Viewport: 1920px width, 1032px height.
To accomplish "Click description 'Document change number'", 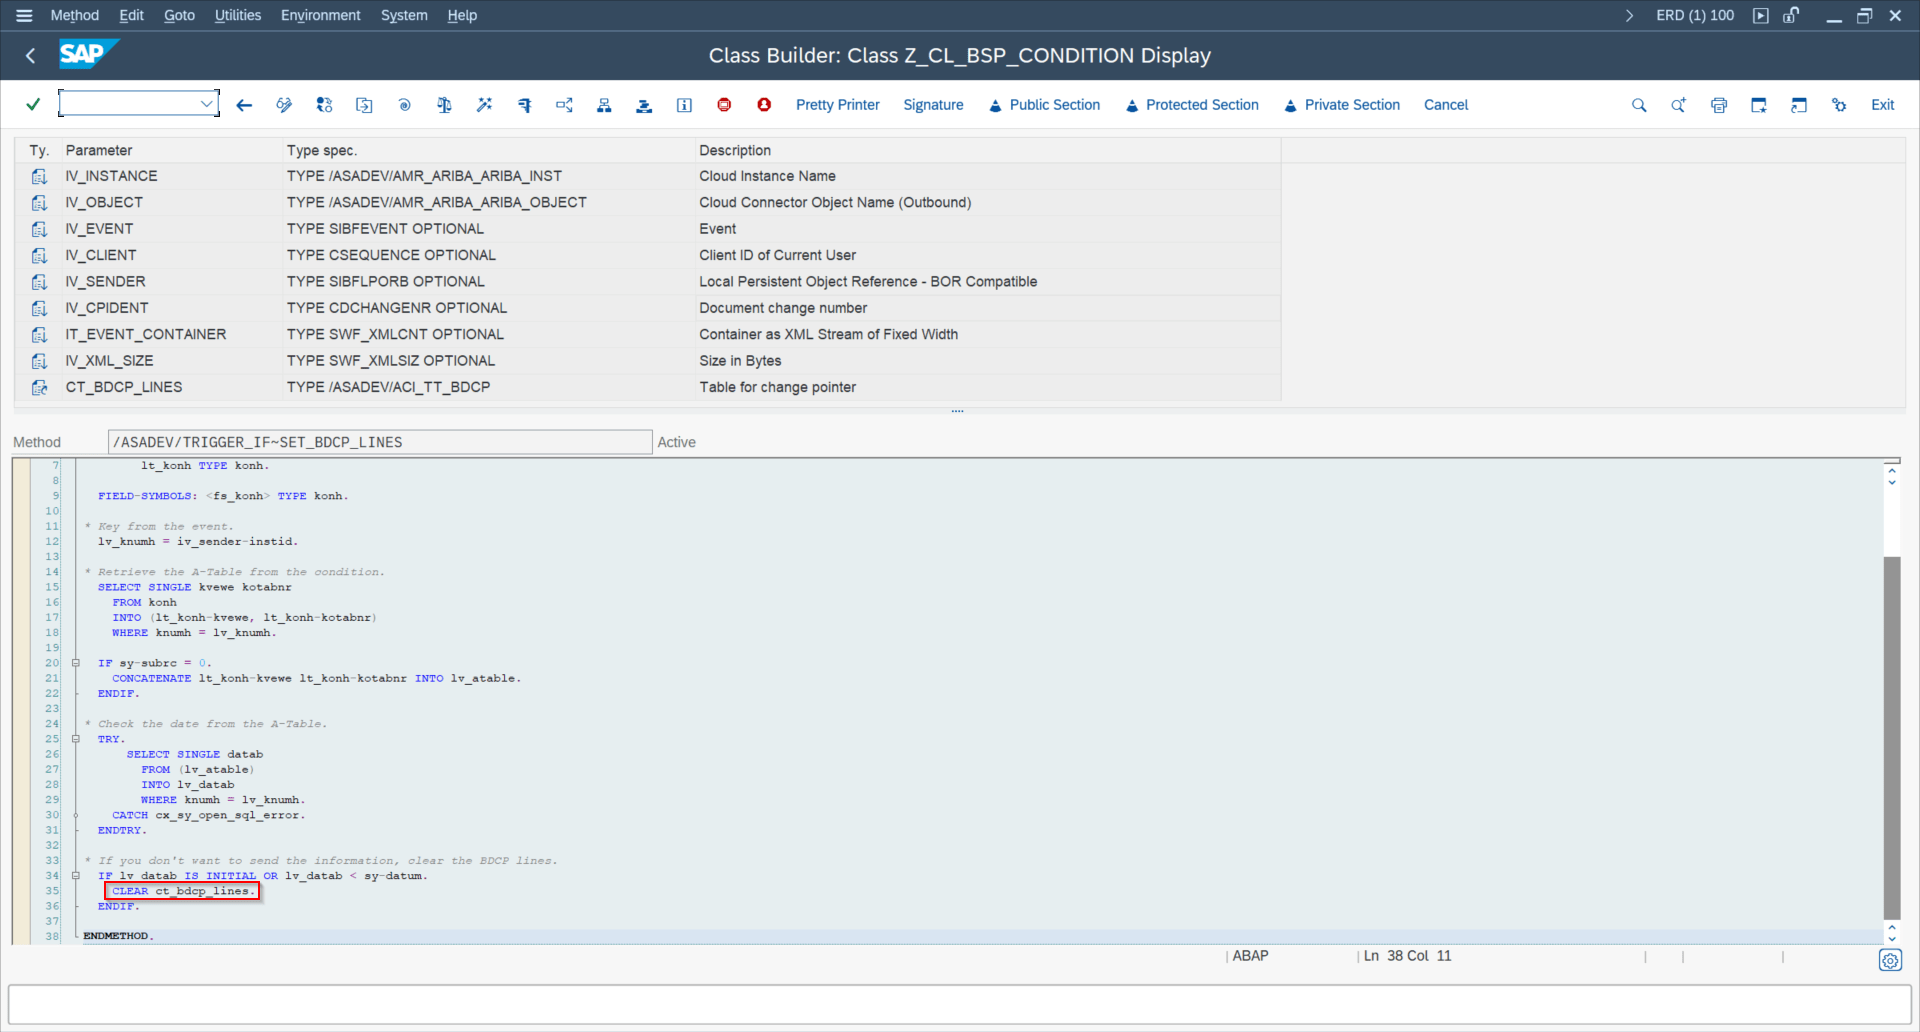I will 783,308.
